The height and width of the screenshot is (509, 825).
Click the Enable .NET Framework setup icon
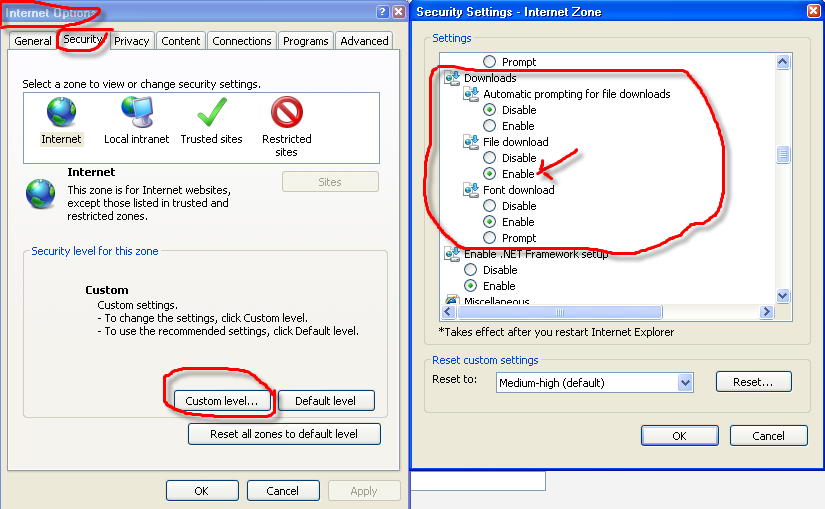click(452, 254)
